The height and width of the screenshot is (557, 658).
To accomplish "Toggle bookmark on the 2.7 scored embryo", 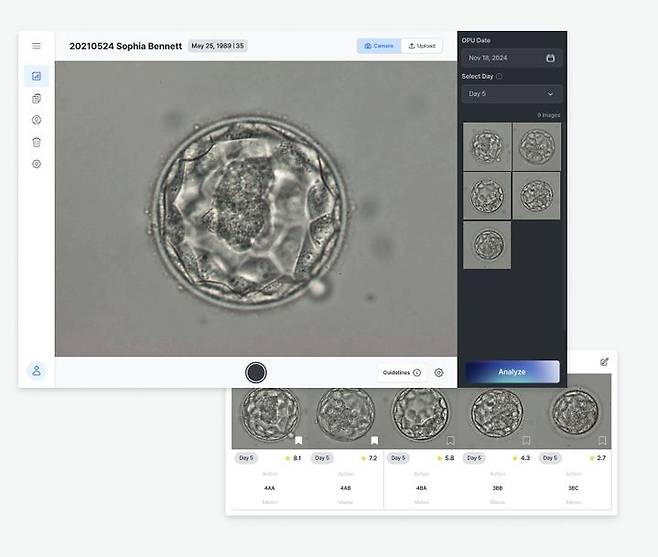I will click(602, 440).
